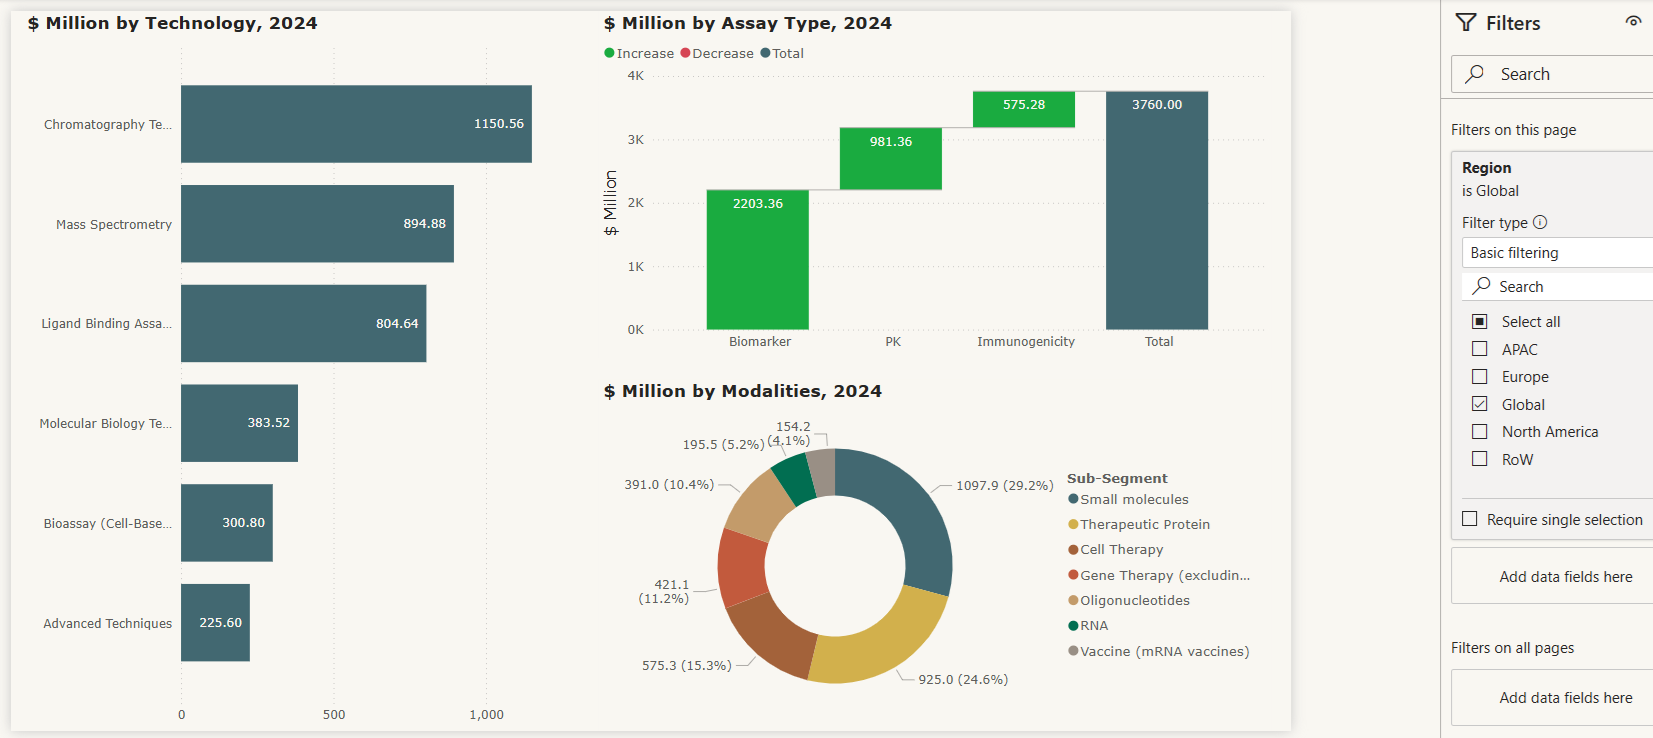This screenshot has height=738, width=1653.
Task: Check the APAC region checkbox
Action: (x=1480, y=349)
